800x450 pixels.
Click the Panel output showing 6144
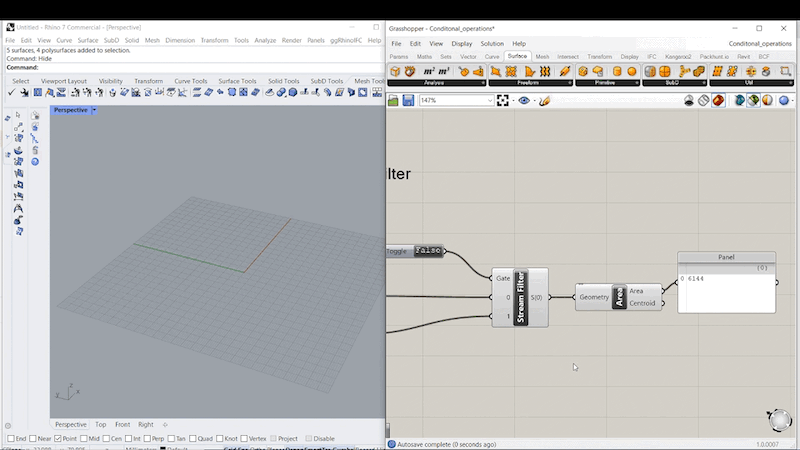(x=727, y=282)
